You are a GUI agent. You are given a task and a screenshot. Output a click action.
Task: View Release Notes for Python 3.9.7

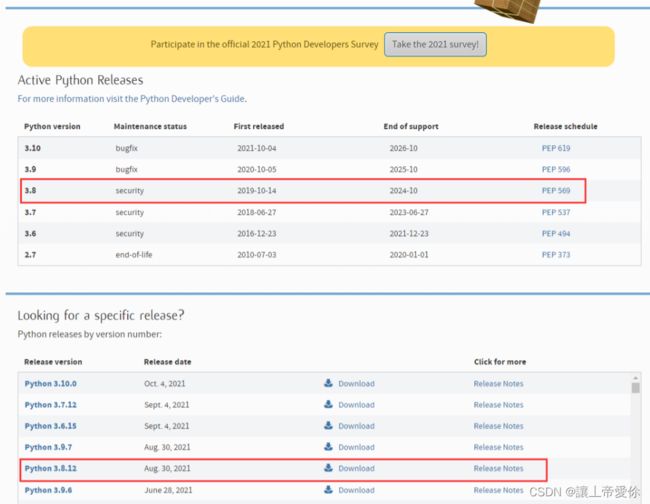click(x=498, y=447)
